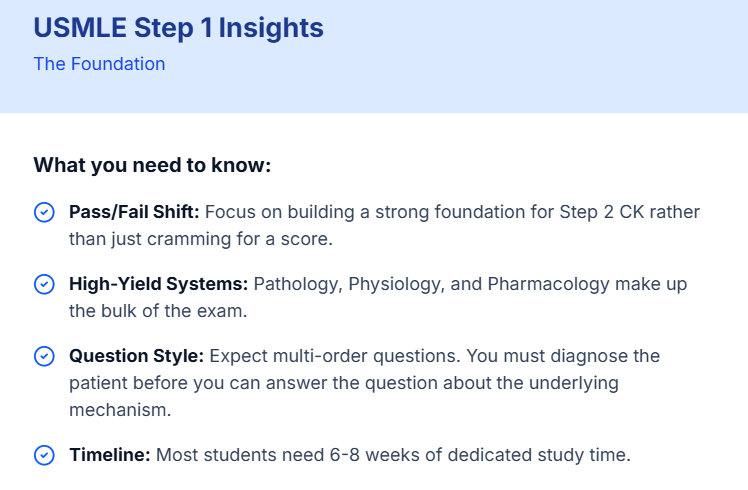The width and height of the screenshot is (748, 490).
Task: Click the checkmark icon beside Question Style
Action: click(x=44, y=356)
